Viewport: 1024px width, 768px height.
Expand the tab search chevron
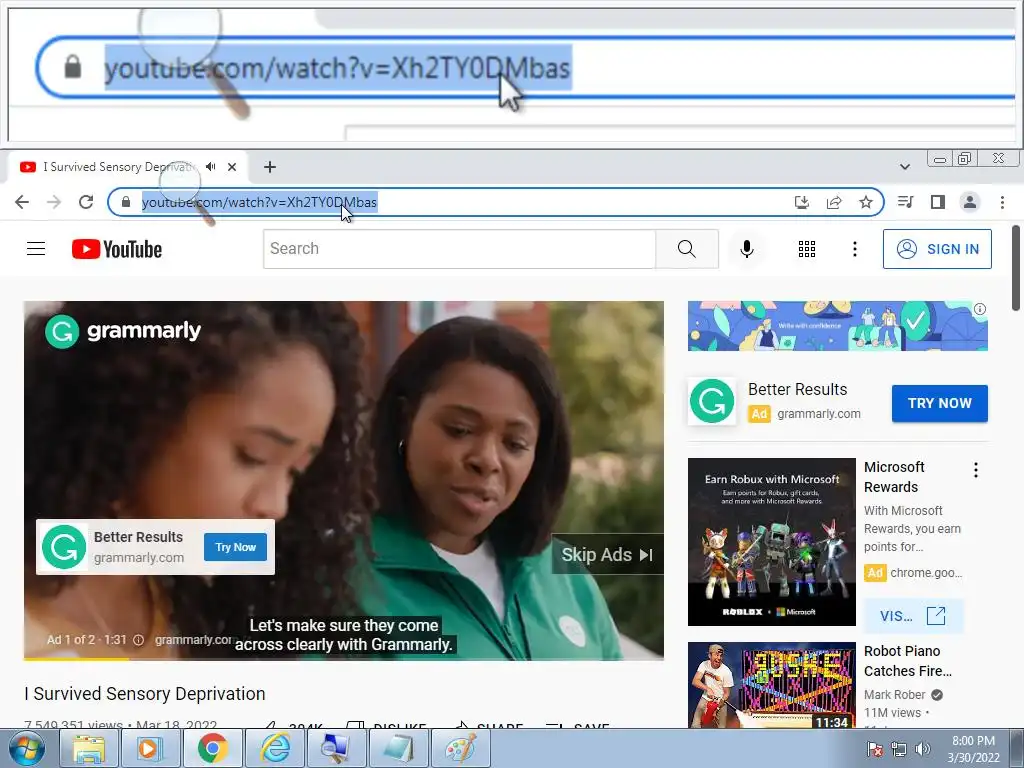905,167
